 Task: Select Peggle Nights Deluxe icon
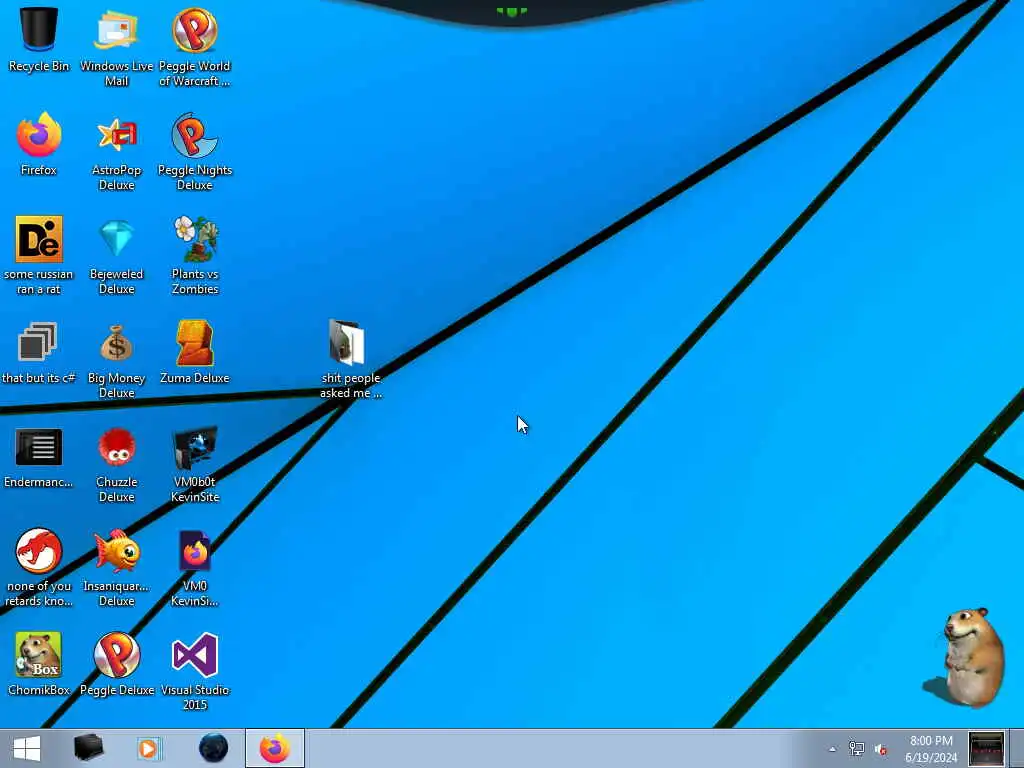(195, 152)
